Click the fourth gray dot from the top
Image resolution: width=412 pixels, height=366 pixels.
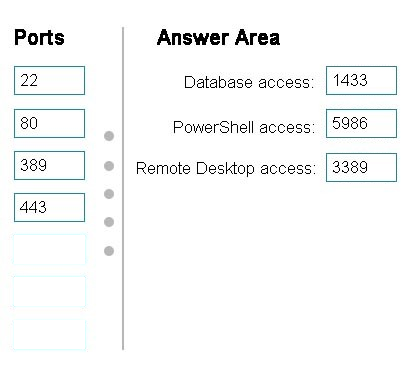point(109,222)
